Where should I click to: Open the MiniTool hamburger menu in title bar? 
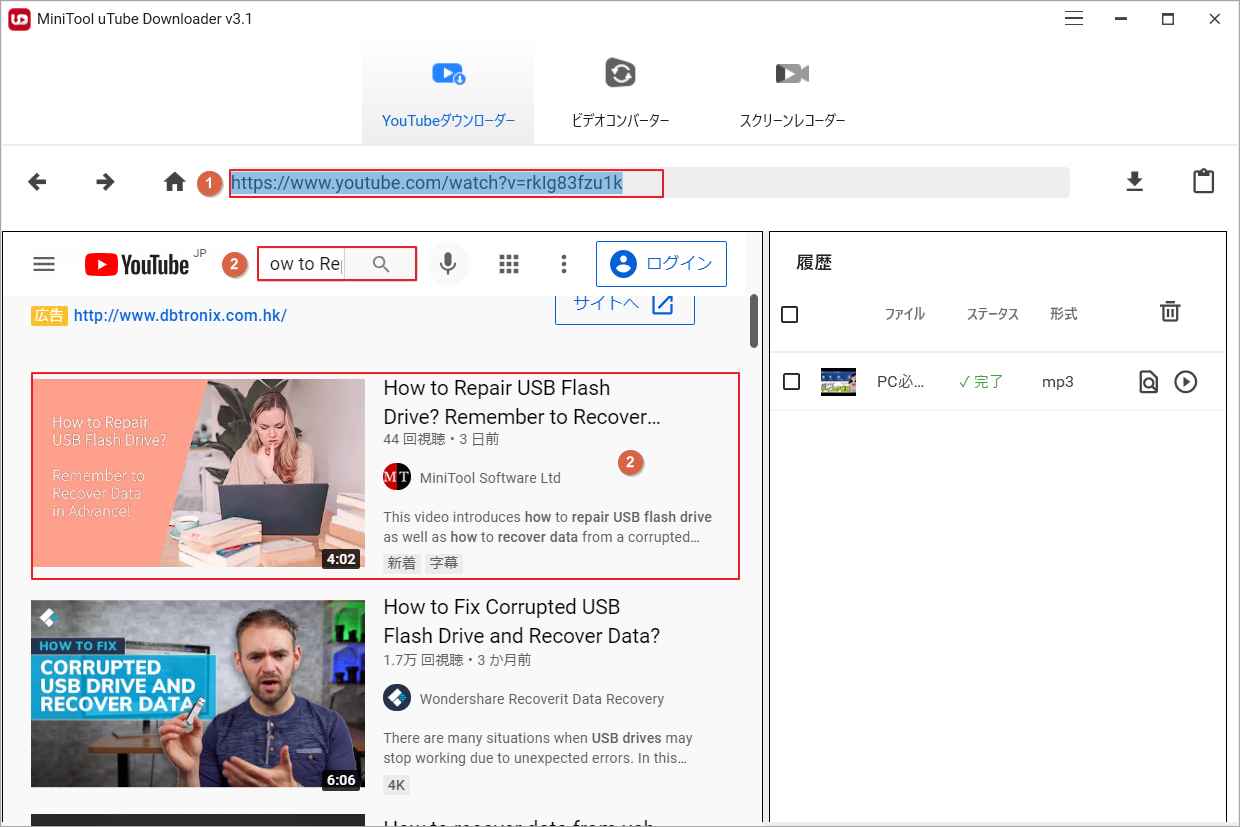[x=1074, y=19]
